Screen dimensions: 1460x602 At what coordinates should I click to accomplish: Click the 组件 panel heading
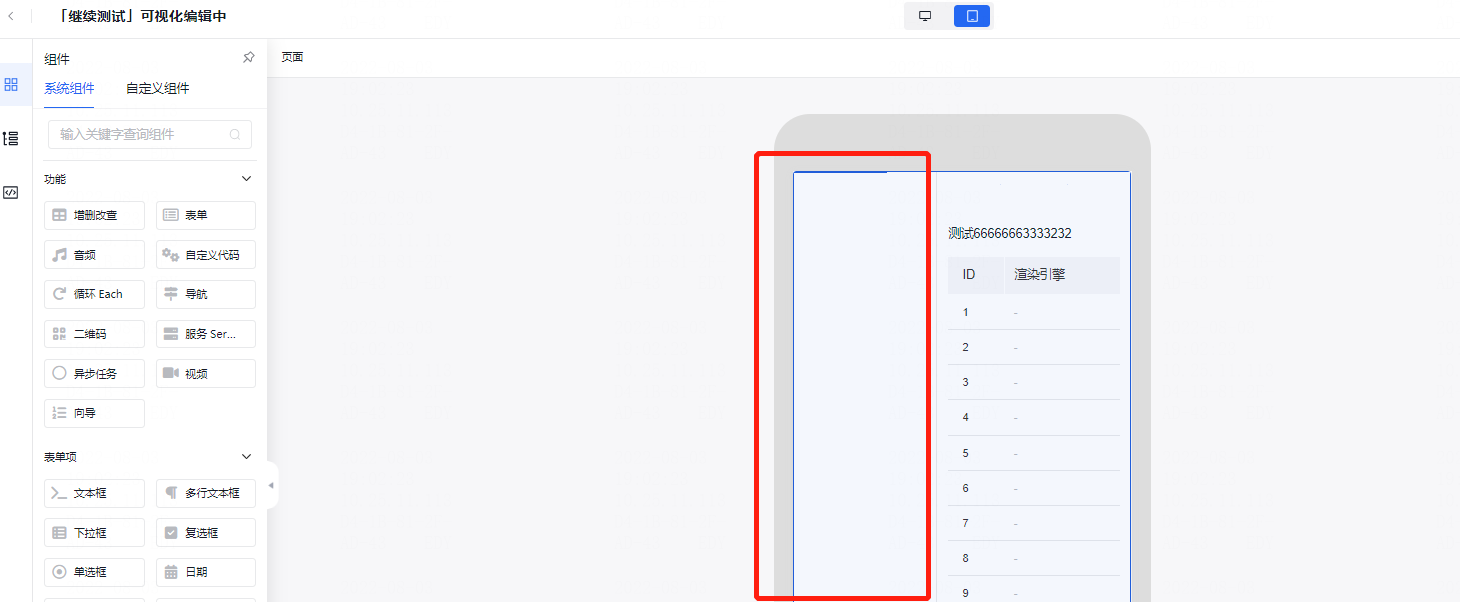pyautogui.click(x=57, y=59)
